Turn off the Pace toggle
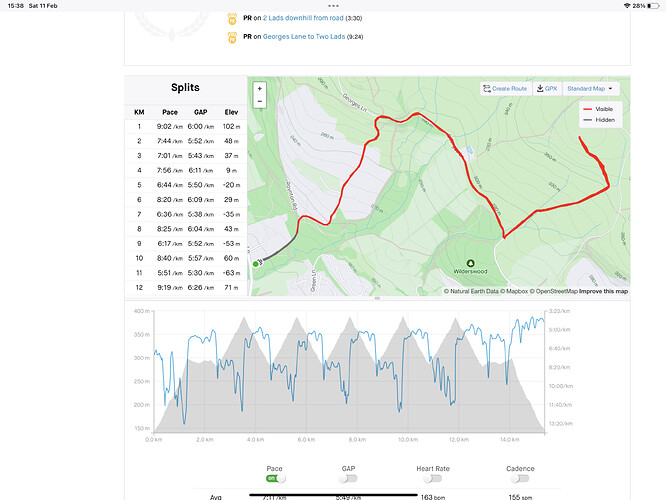The height and width of the screenshot is (500, 666). coord(275,478)
